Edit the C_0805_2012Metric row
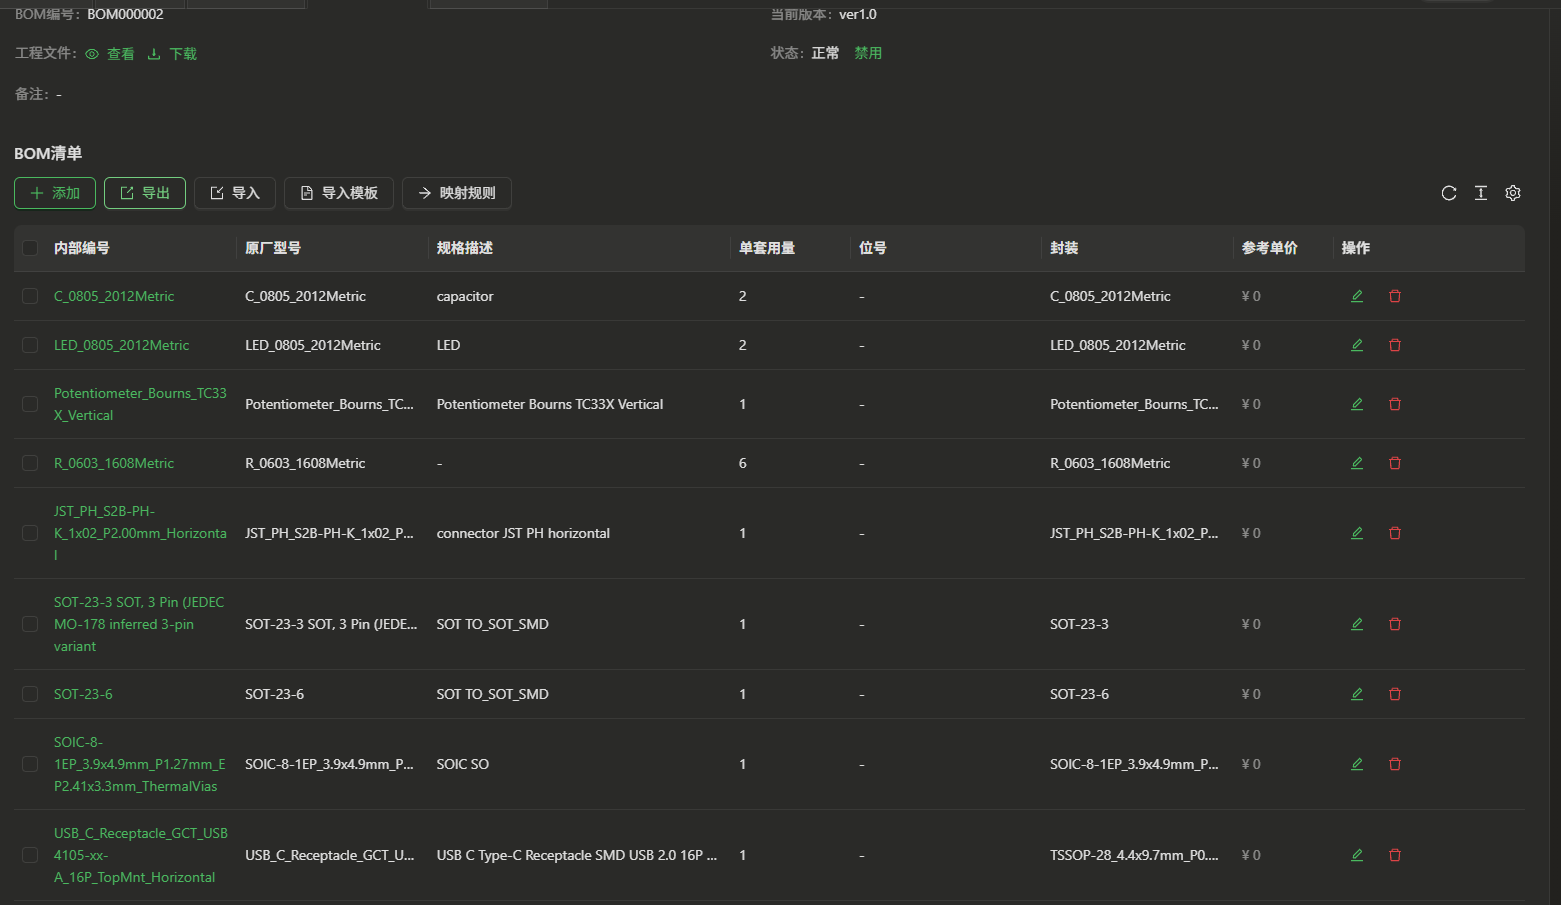The height and width of the screenshot is (905, 1561). pos(1357,296)
